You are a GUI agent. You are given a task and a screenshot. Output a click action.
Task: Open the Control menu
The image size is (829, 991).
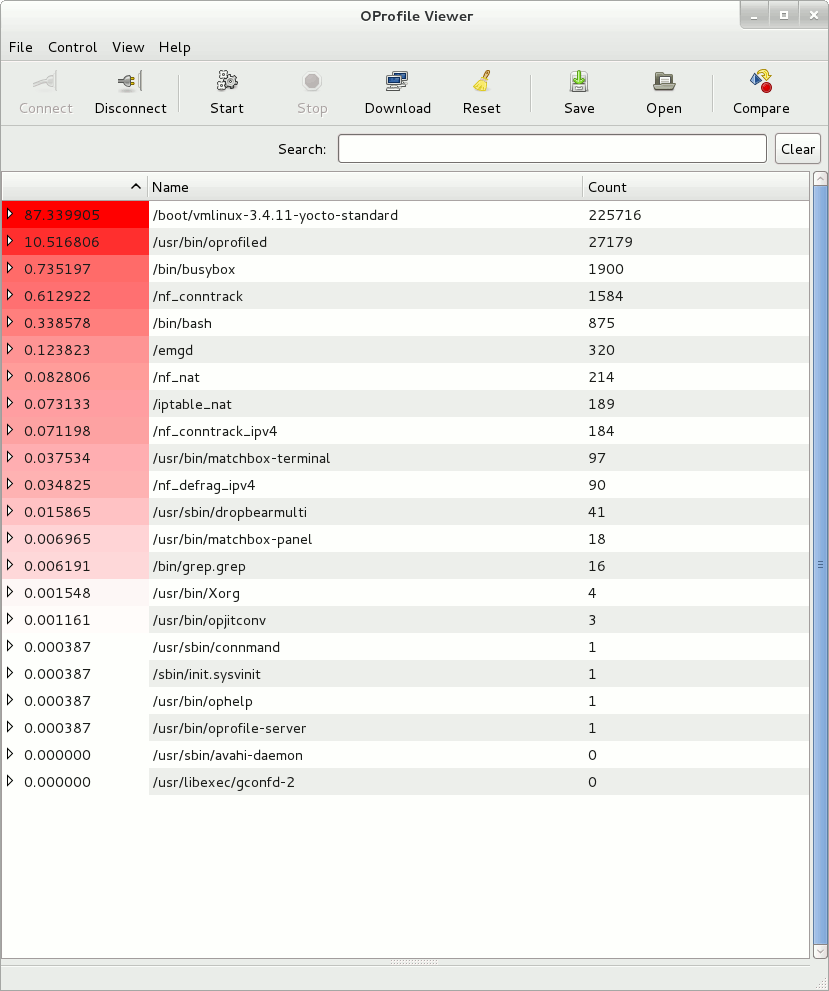[73, 47]
